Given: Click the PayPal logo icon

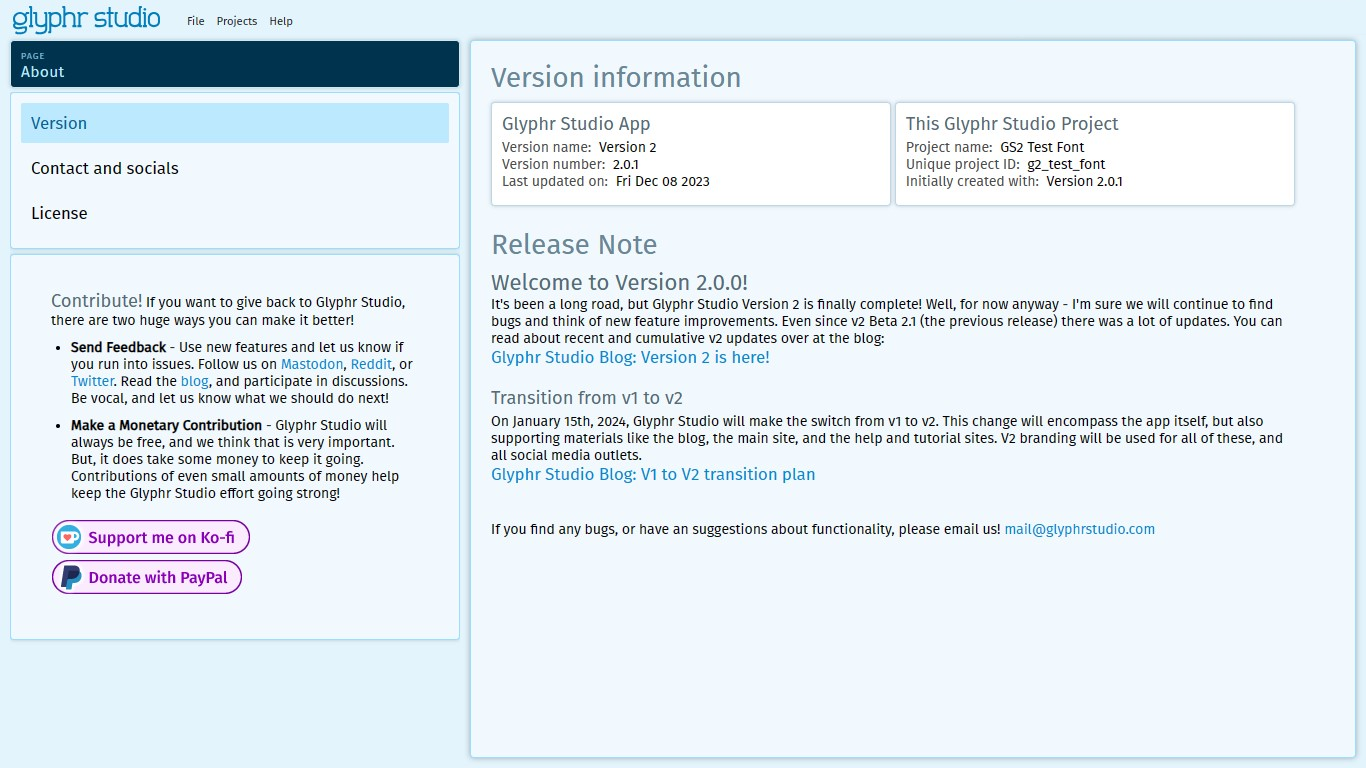Looking at the screenshot, I should tap(70, 577).
